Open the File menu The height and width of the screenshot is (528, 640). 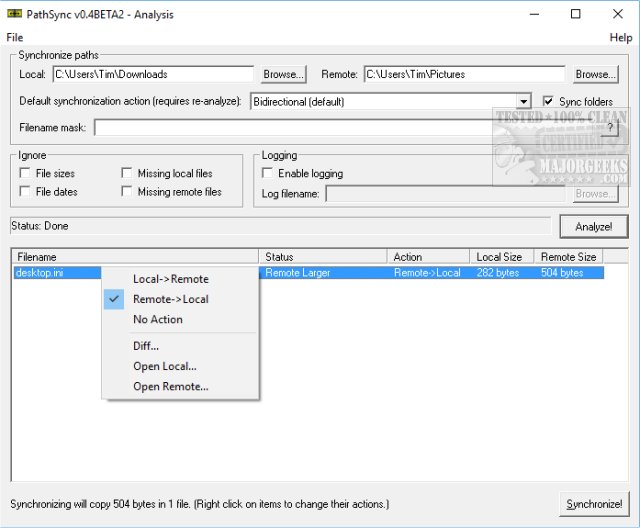tap(15, 38)
